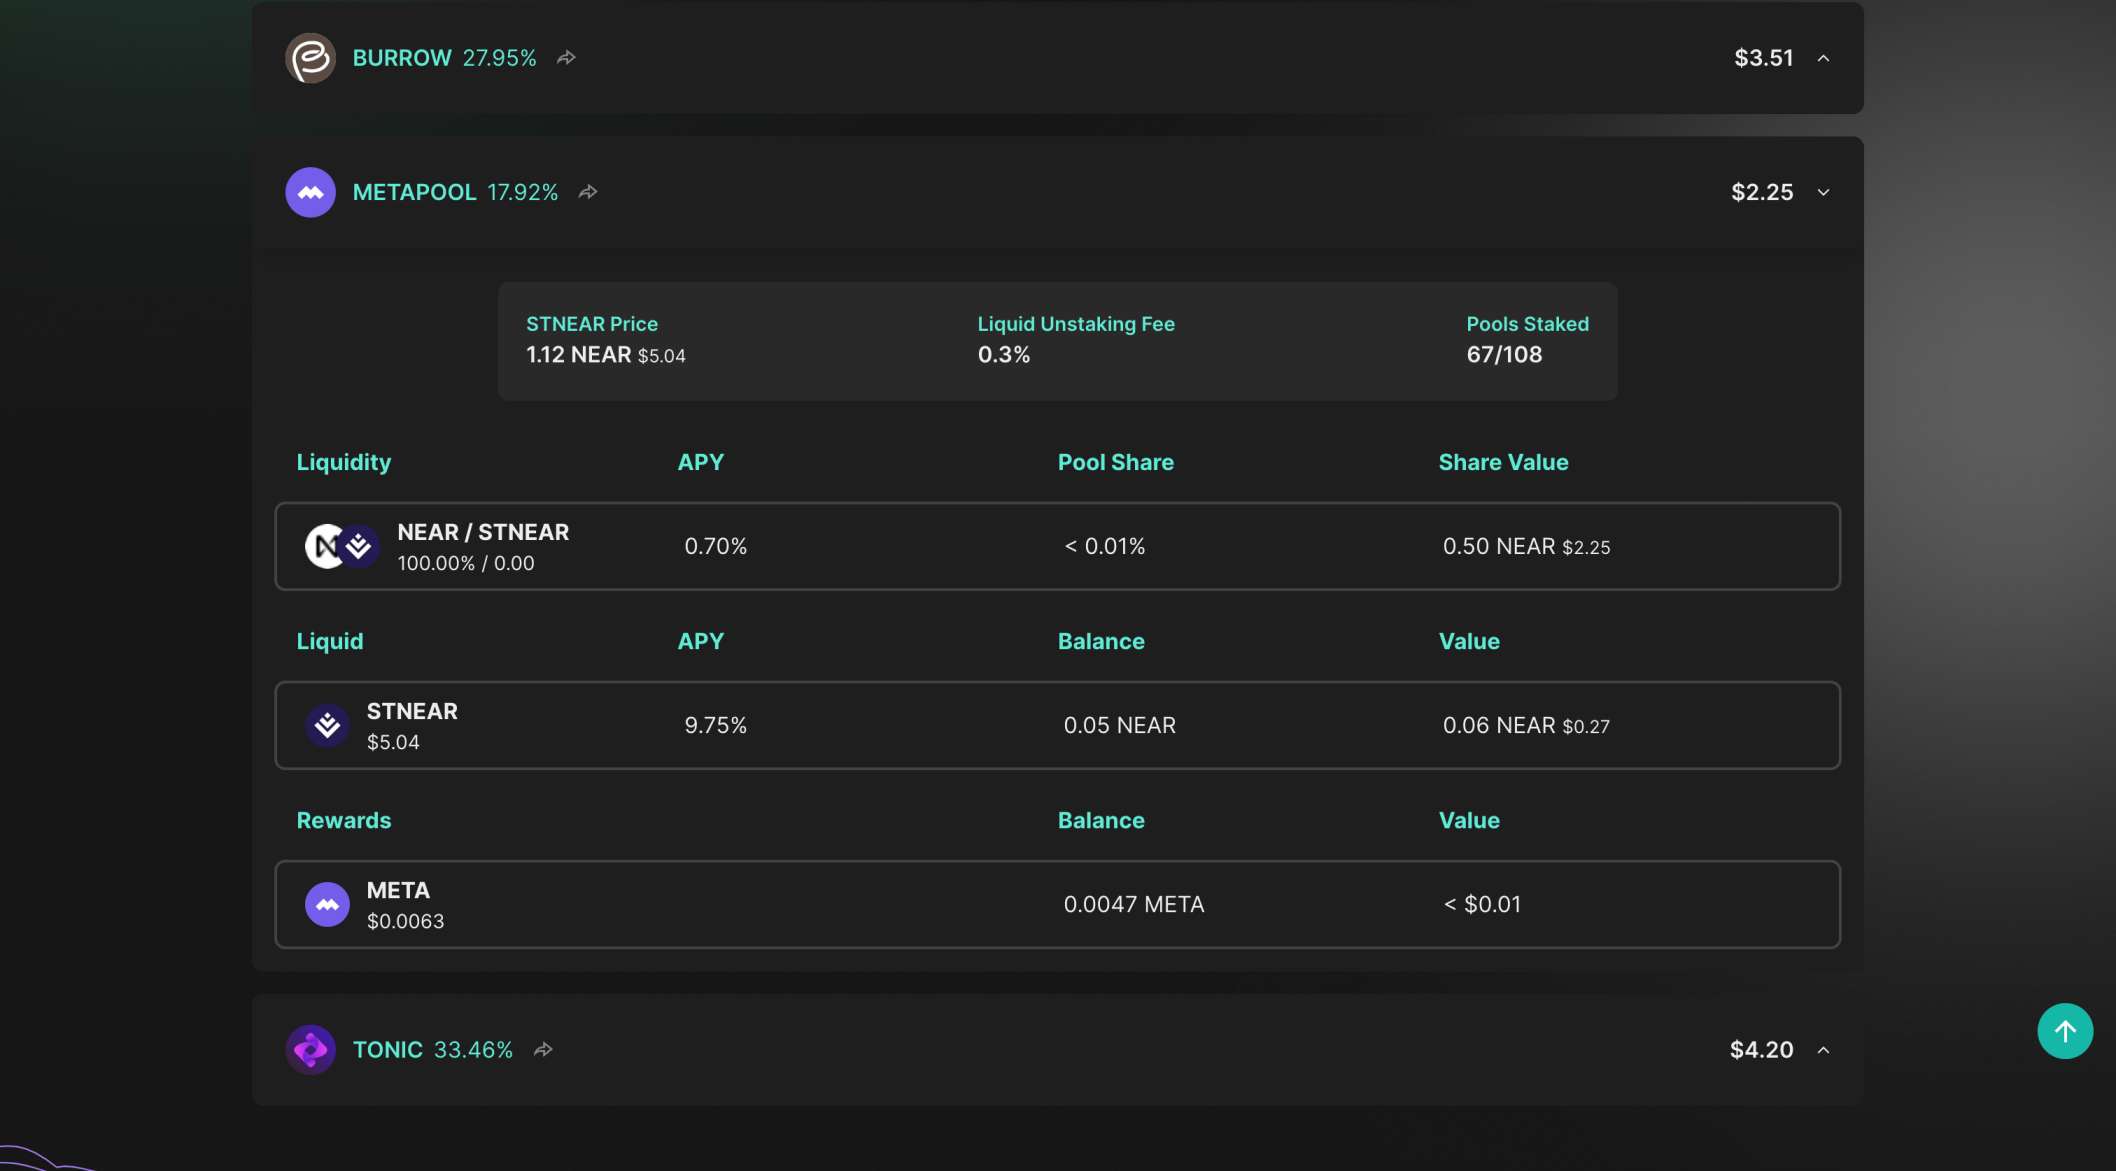Click the META rewards token icon

point(327,905)
